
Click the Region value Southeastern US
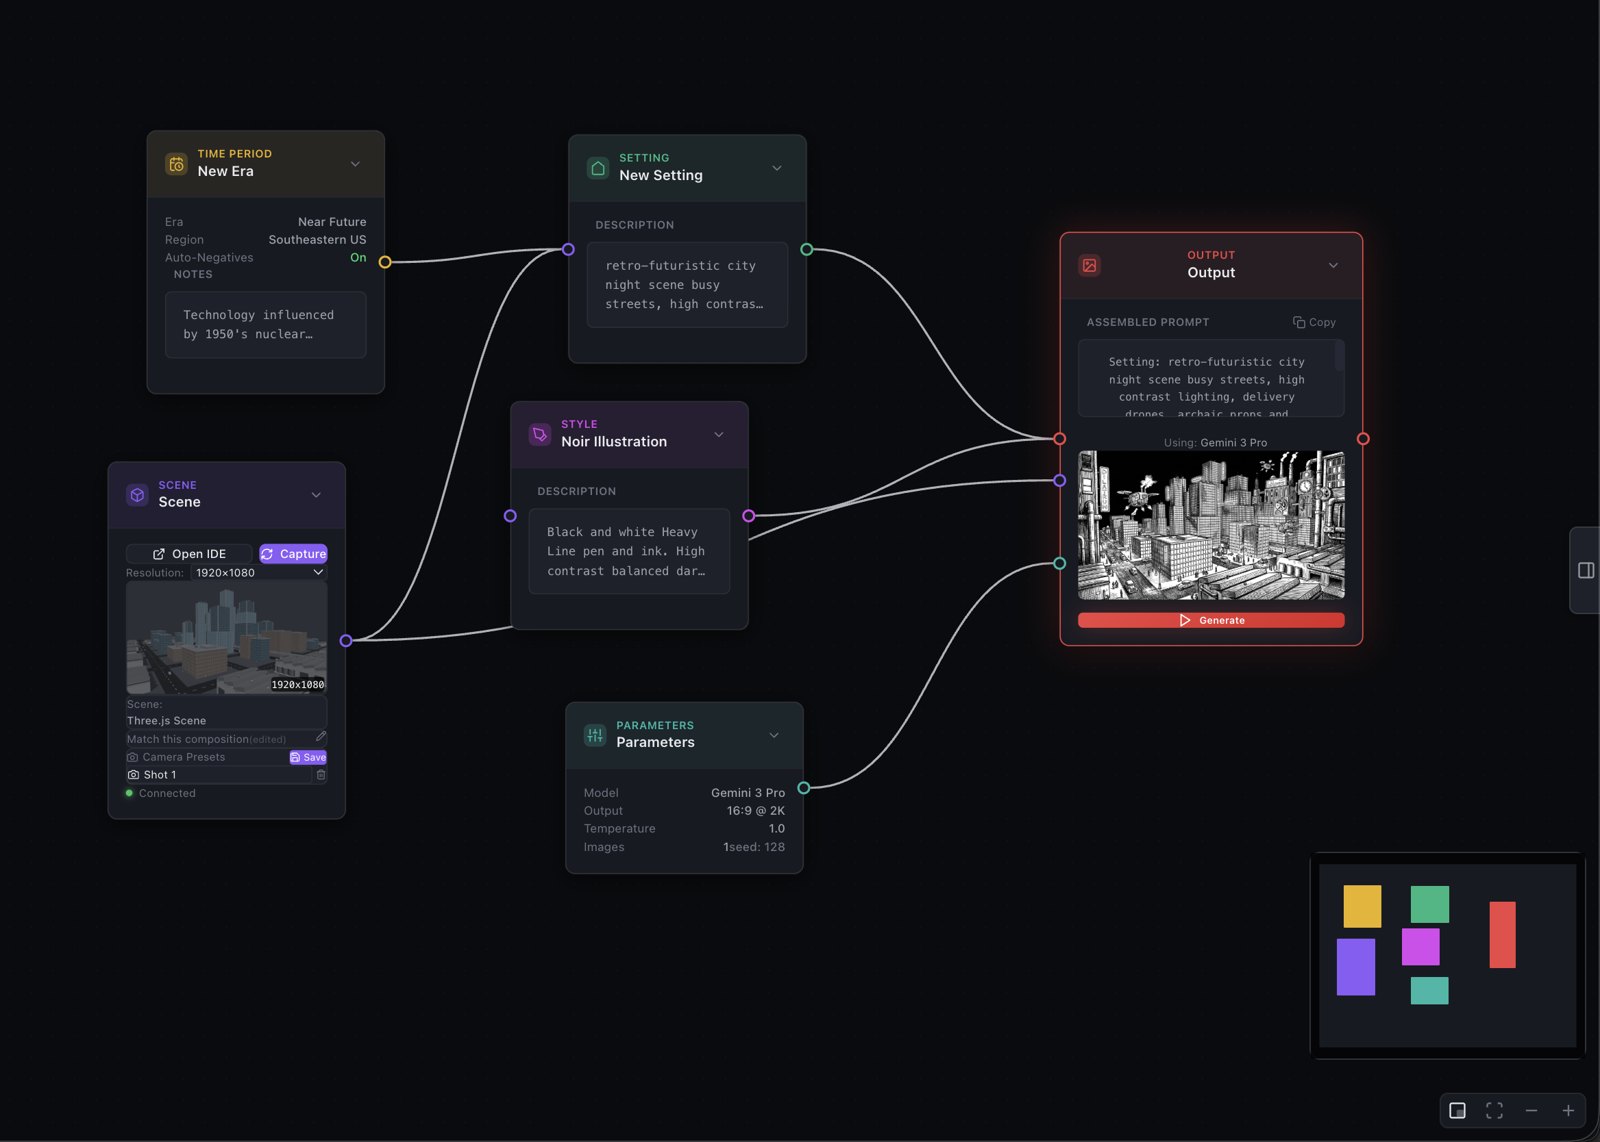[x=317, y=240]
